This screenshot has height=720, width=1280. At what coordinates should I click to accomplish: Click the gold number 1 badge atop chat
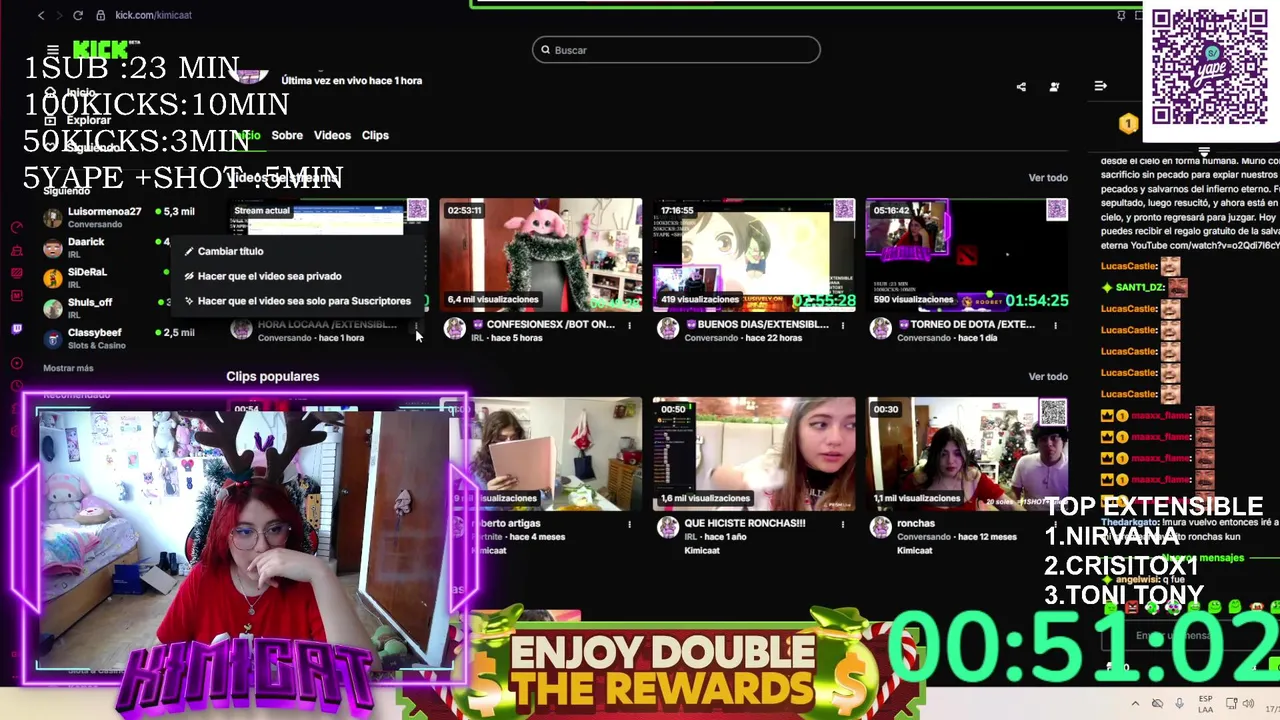click(1128, 124)
